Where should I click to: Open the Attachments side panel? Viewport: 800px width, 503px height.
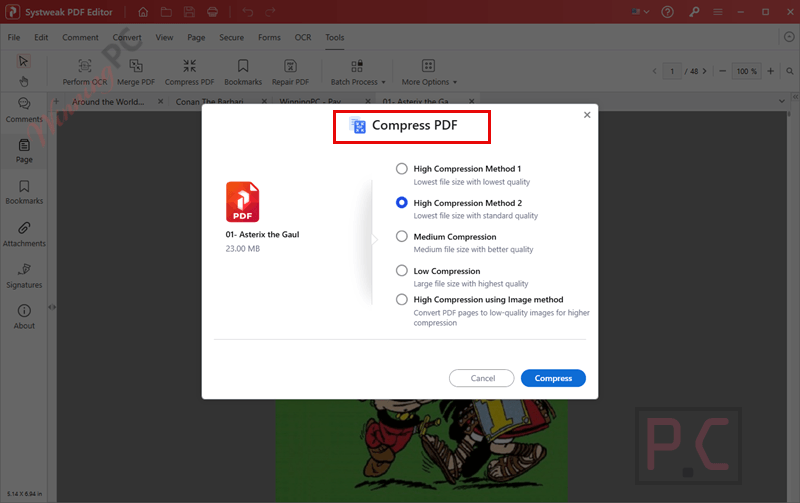pyautogui.click(x=24, y=235)
